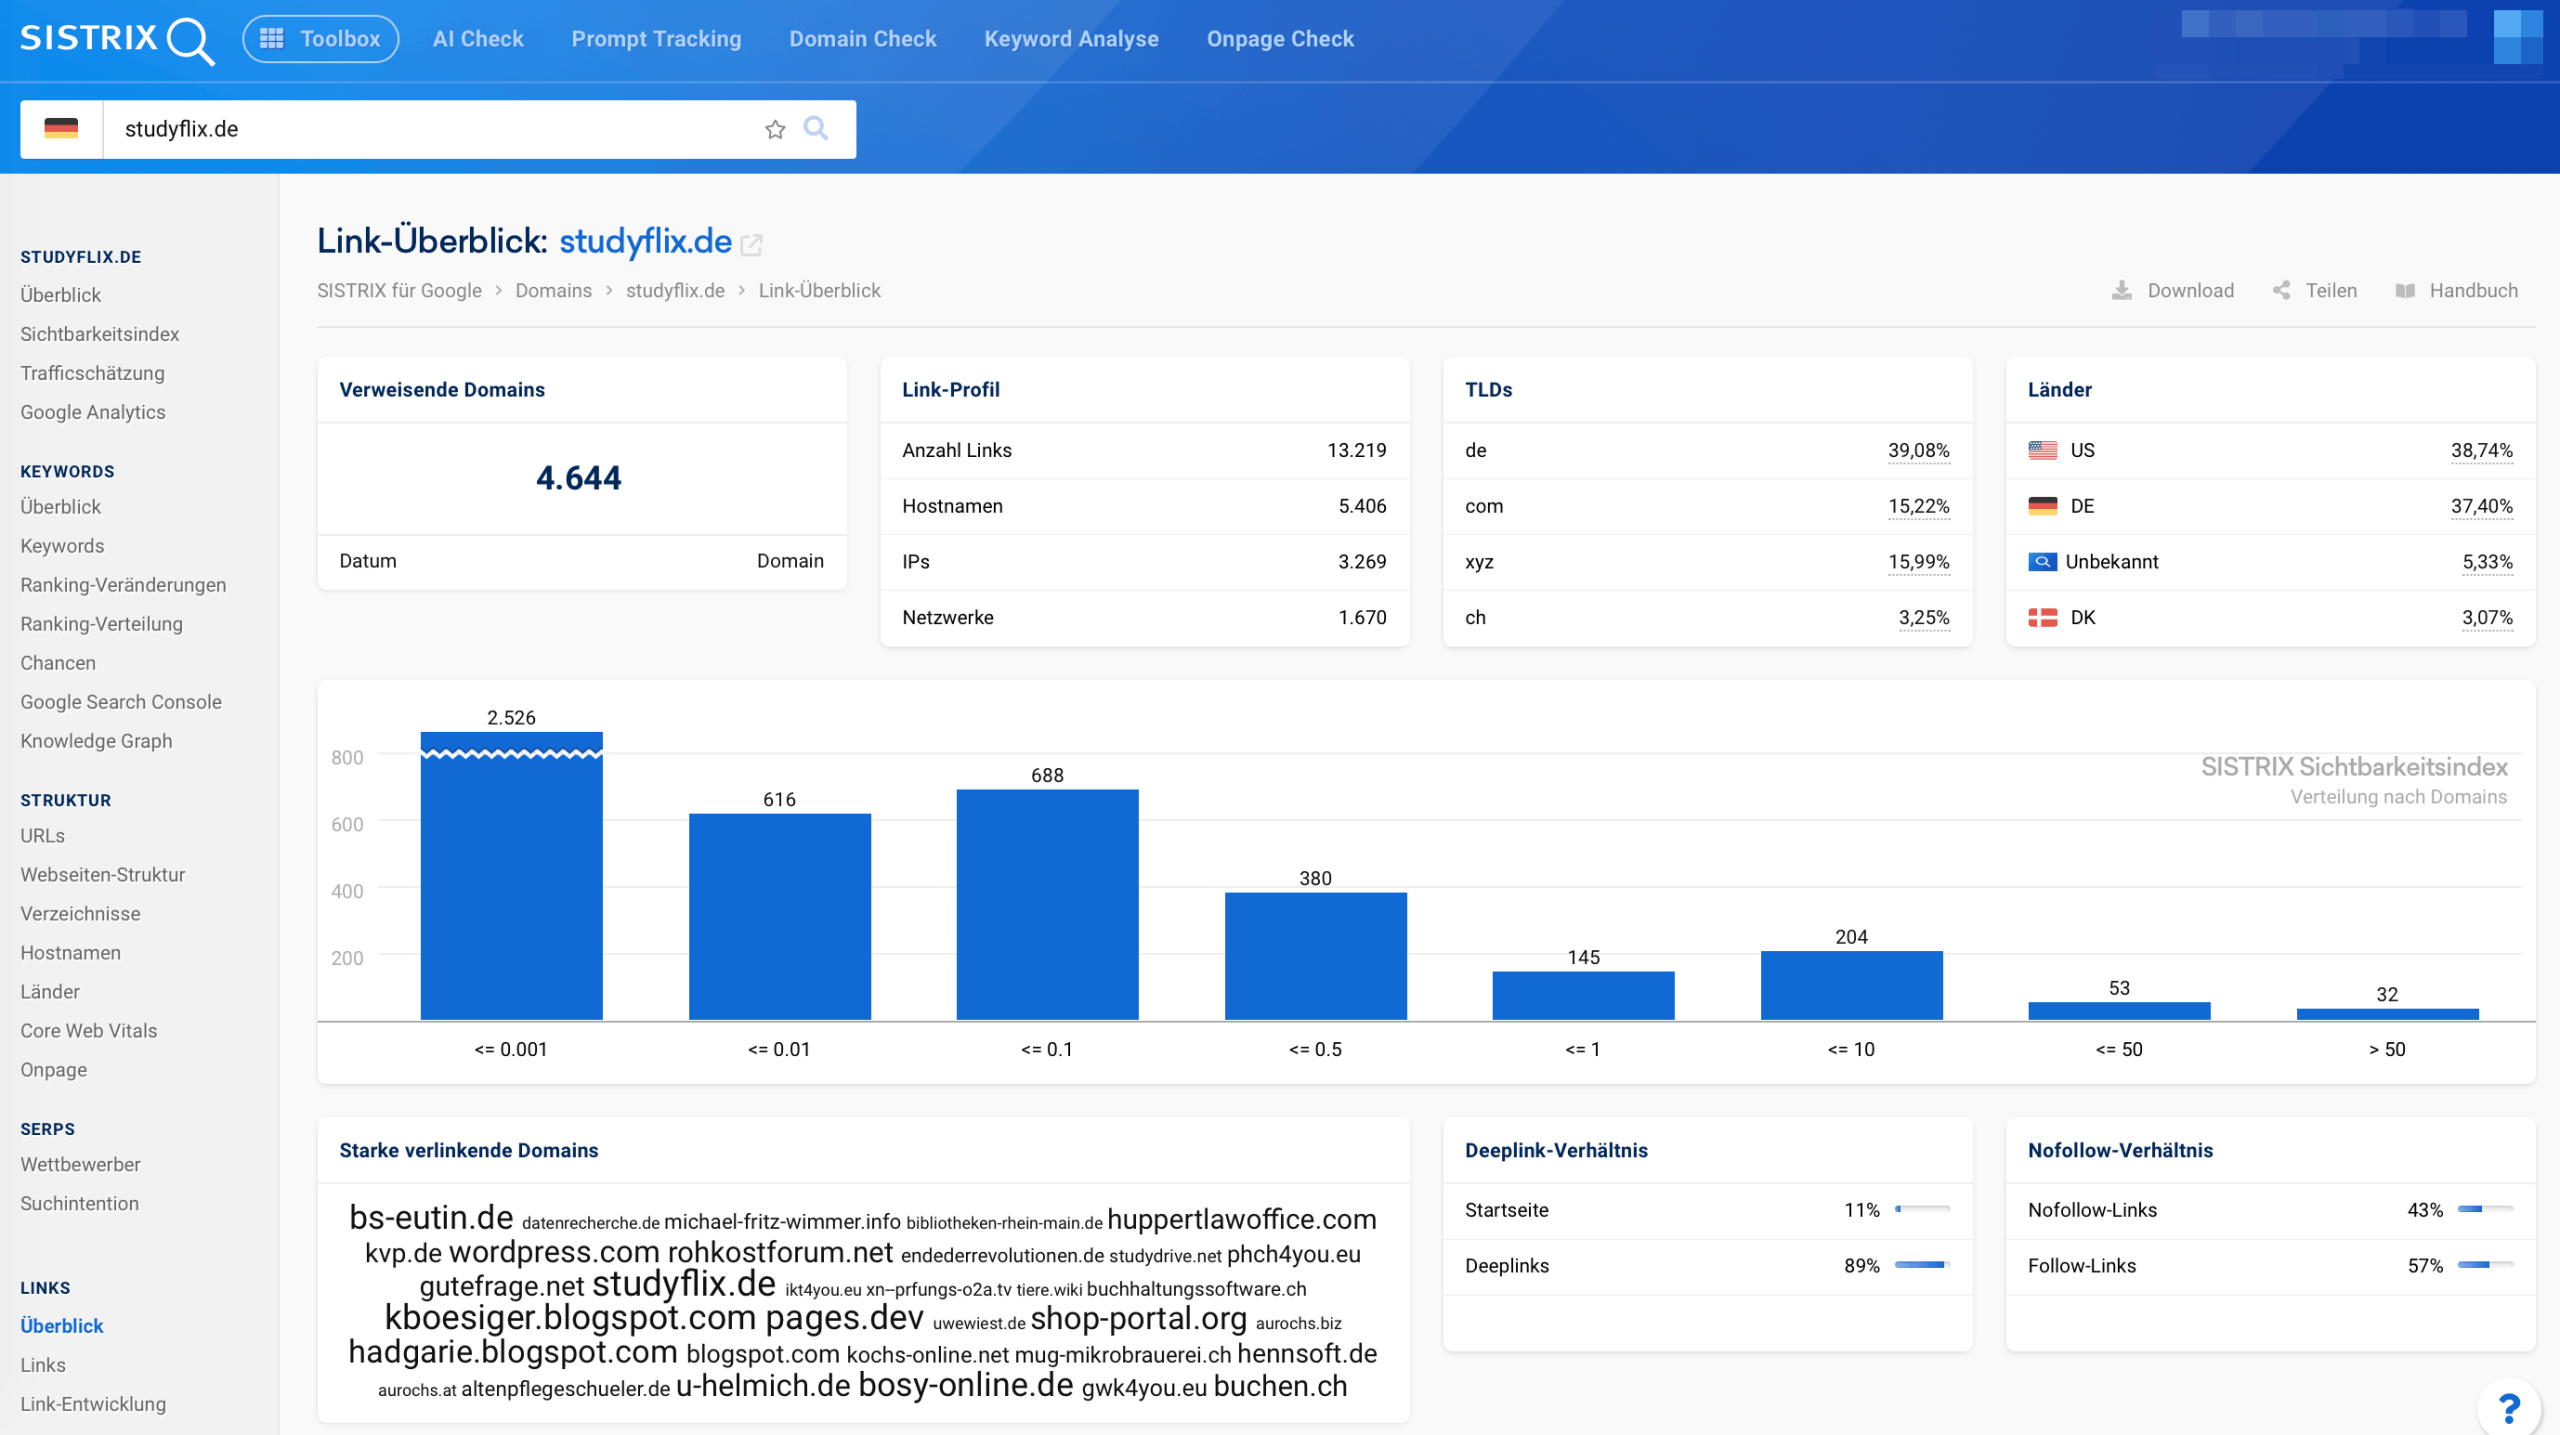Image resolution: width=2560 pixels, height=1435 pixels.
Task: Click the SISTRIX logo
Action: click(117, 40)
